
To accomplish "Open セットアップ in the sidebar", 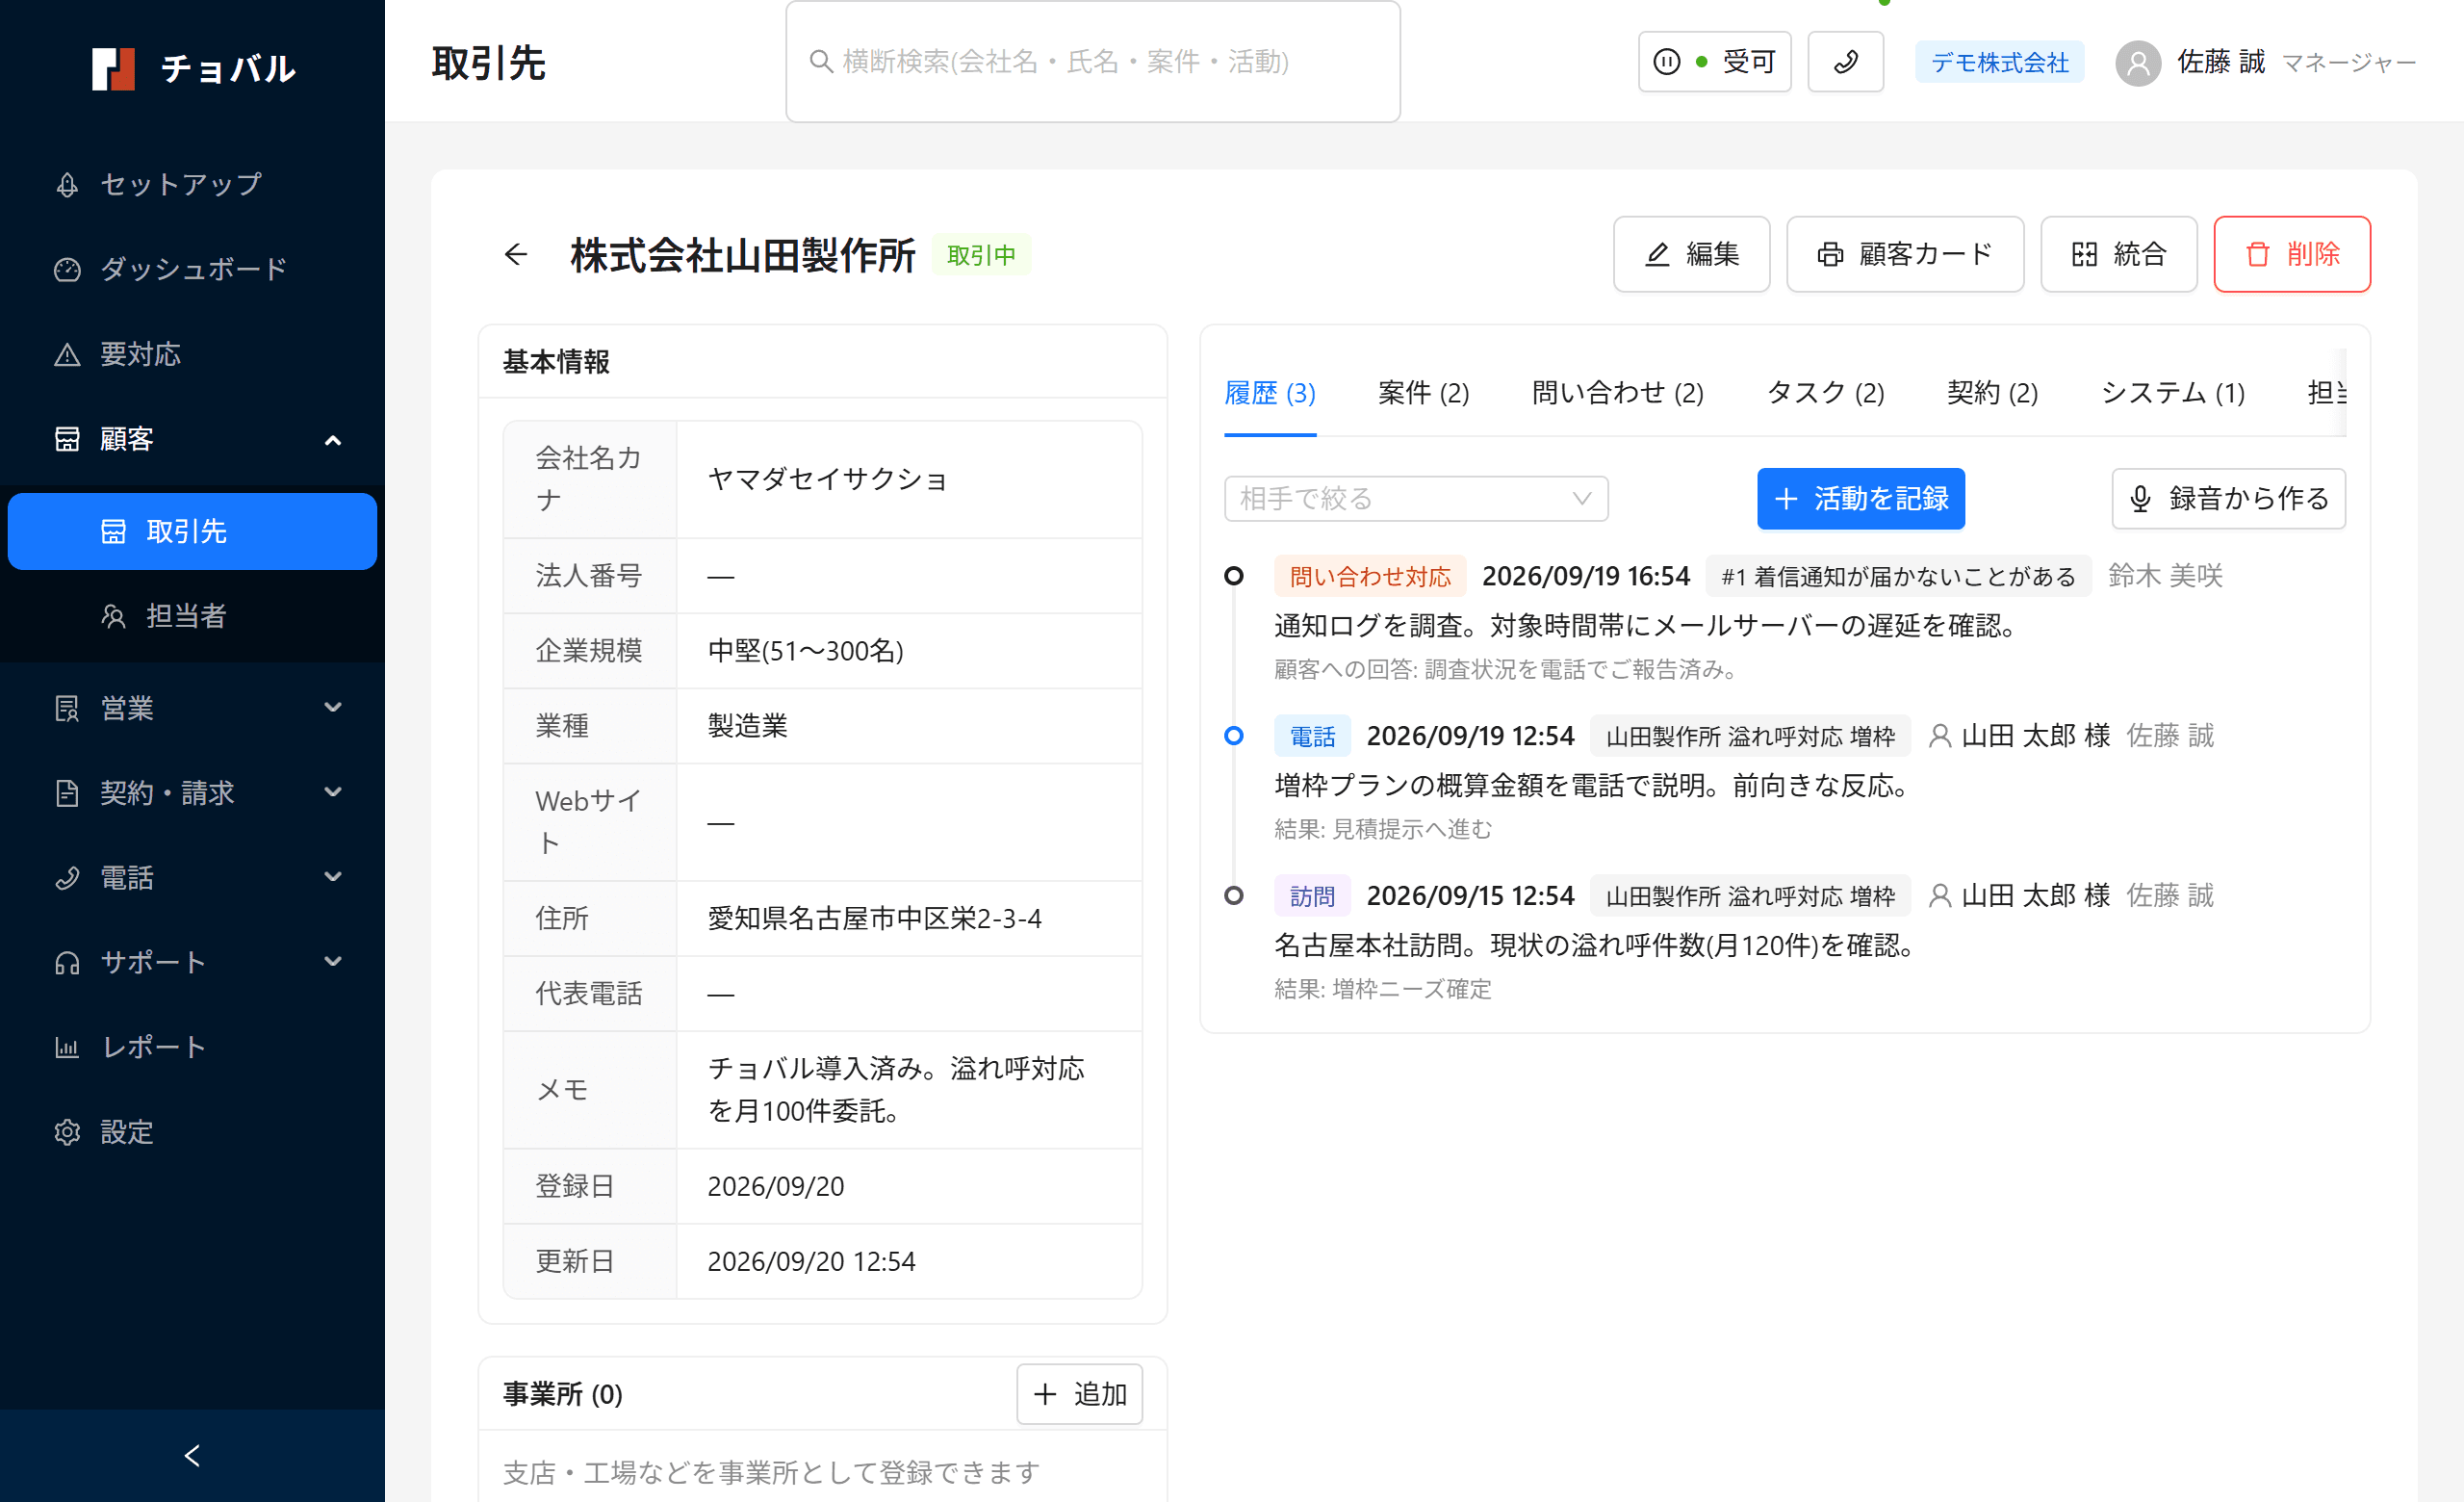I will (x=192, y=184).
